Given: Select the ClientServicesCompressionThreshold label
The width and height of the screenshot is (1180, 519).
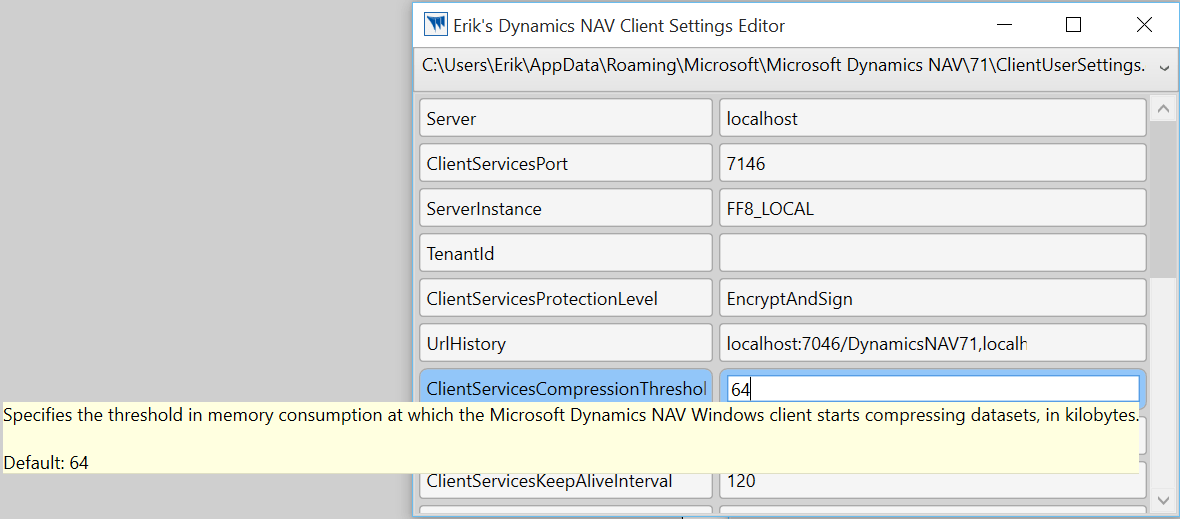Looking at the screenshot, I should click(x=565, y=388).
